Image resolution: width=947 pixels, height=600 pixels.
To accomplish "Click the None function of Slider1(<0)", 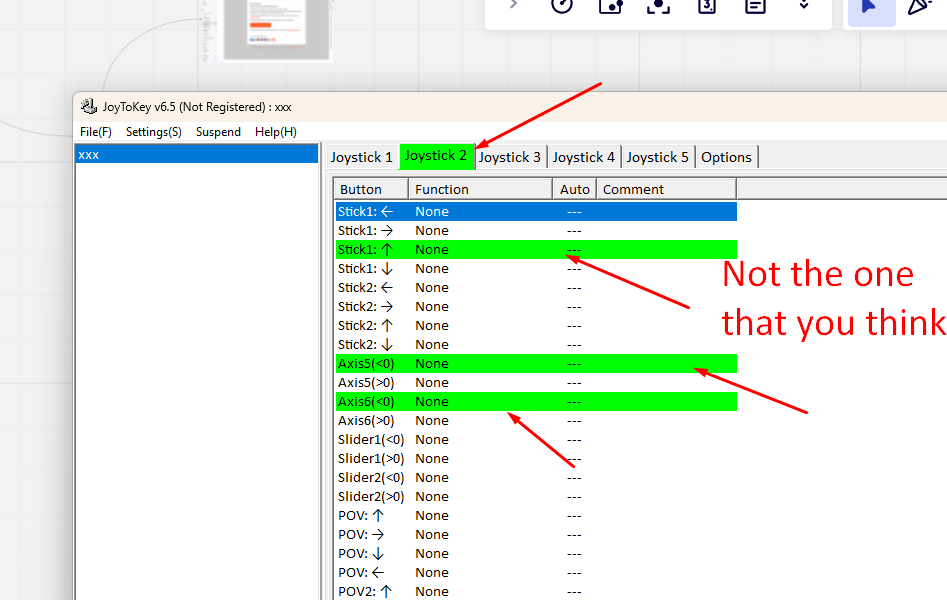I will click(432, 440).
